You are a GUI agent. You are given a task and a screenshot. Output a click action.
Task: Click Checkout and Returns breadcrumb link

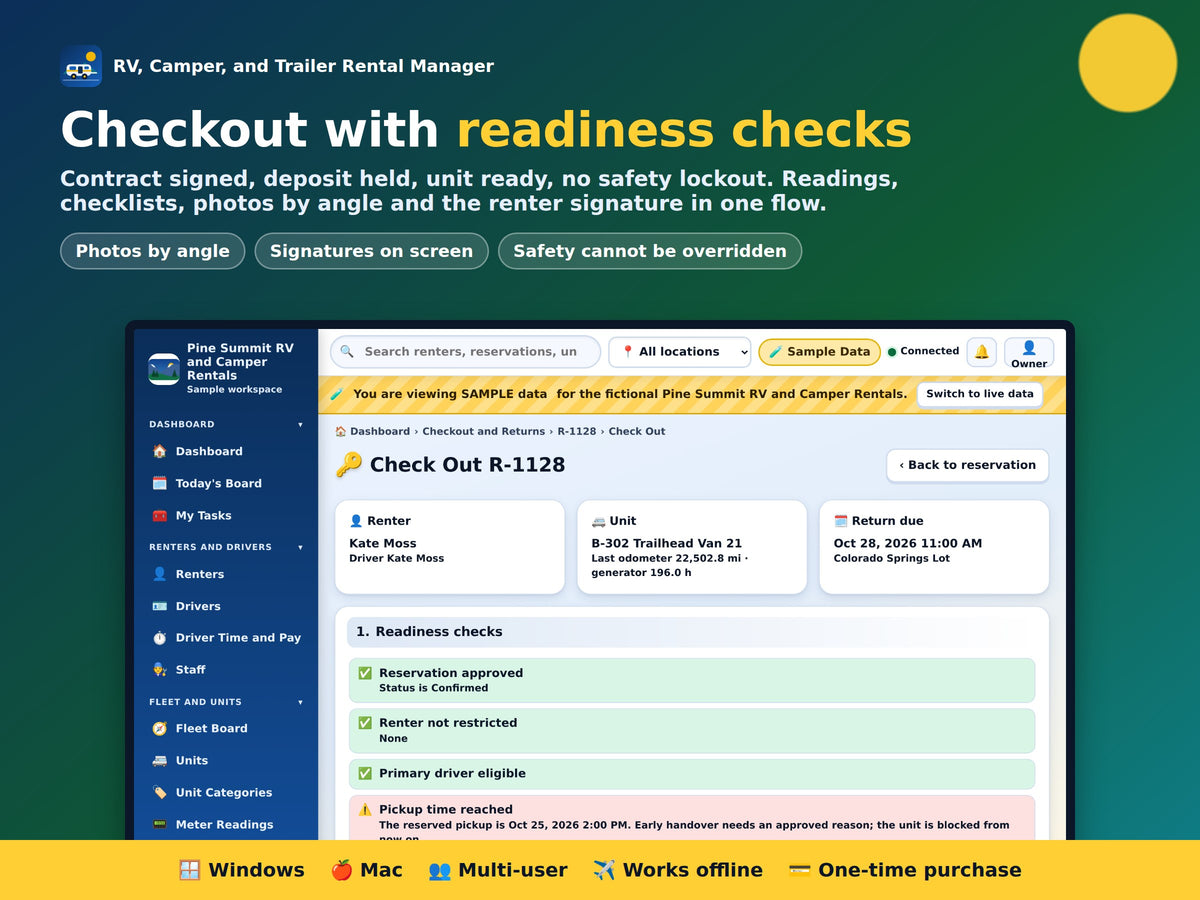click(x=484, y=431)
